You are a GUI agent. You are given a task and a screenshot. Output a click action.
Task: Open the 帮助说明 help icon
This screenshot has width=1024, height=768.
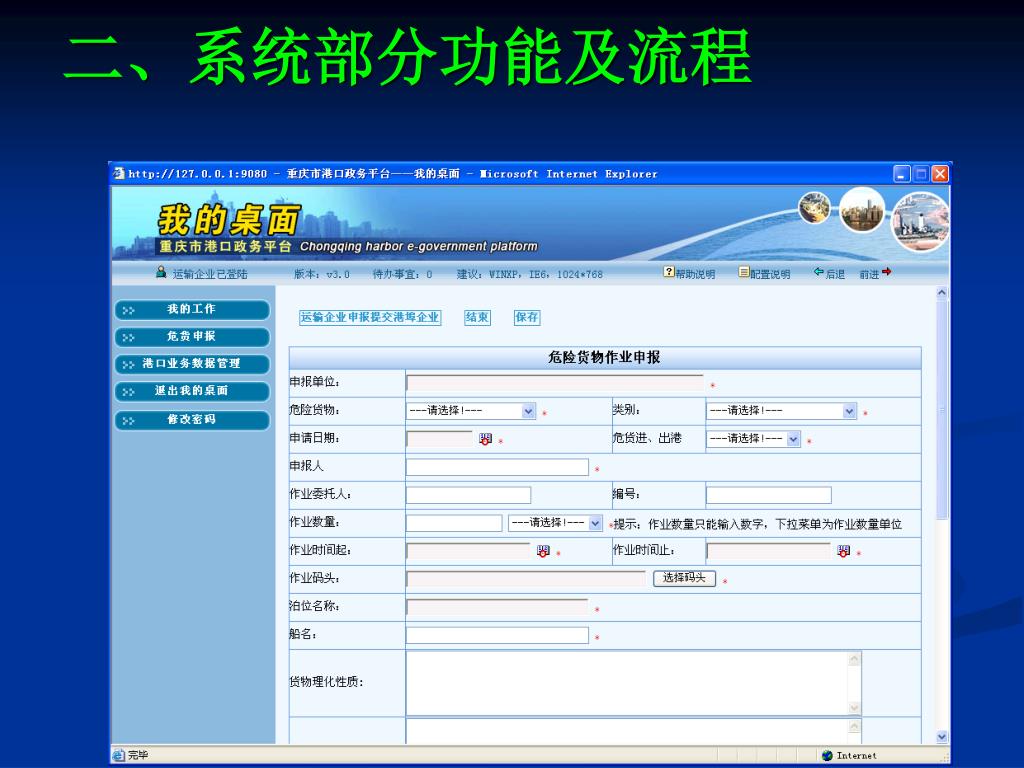(669, 272)
